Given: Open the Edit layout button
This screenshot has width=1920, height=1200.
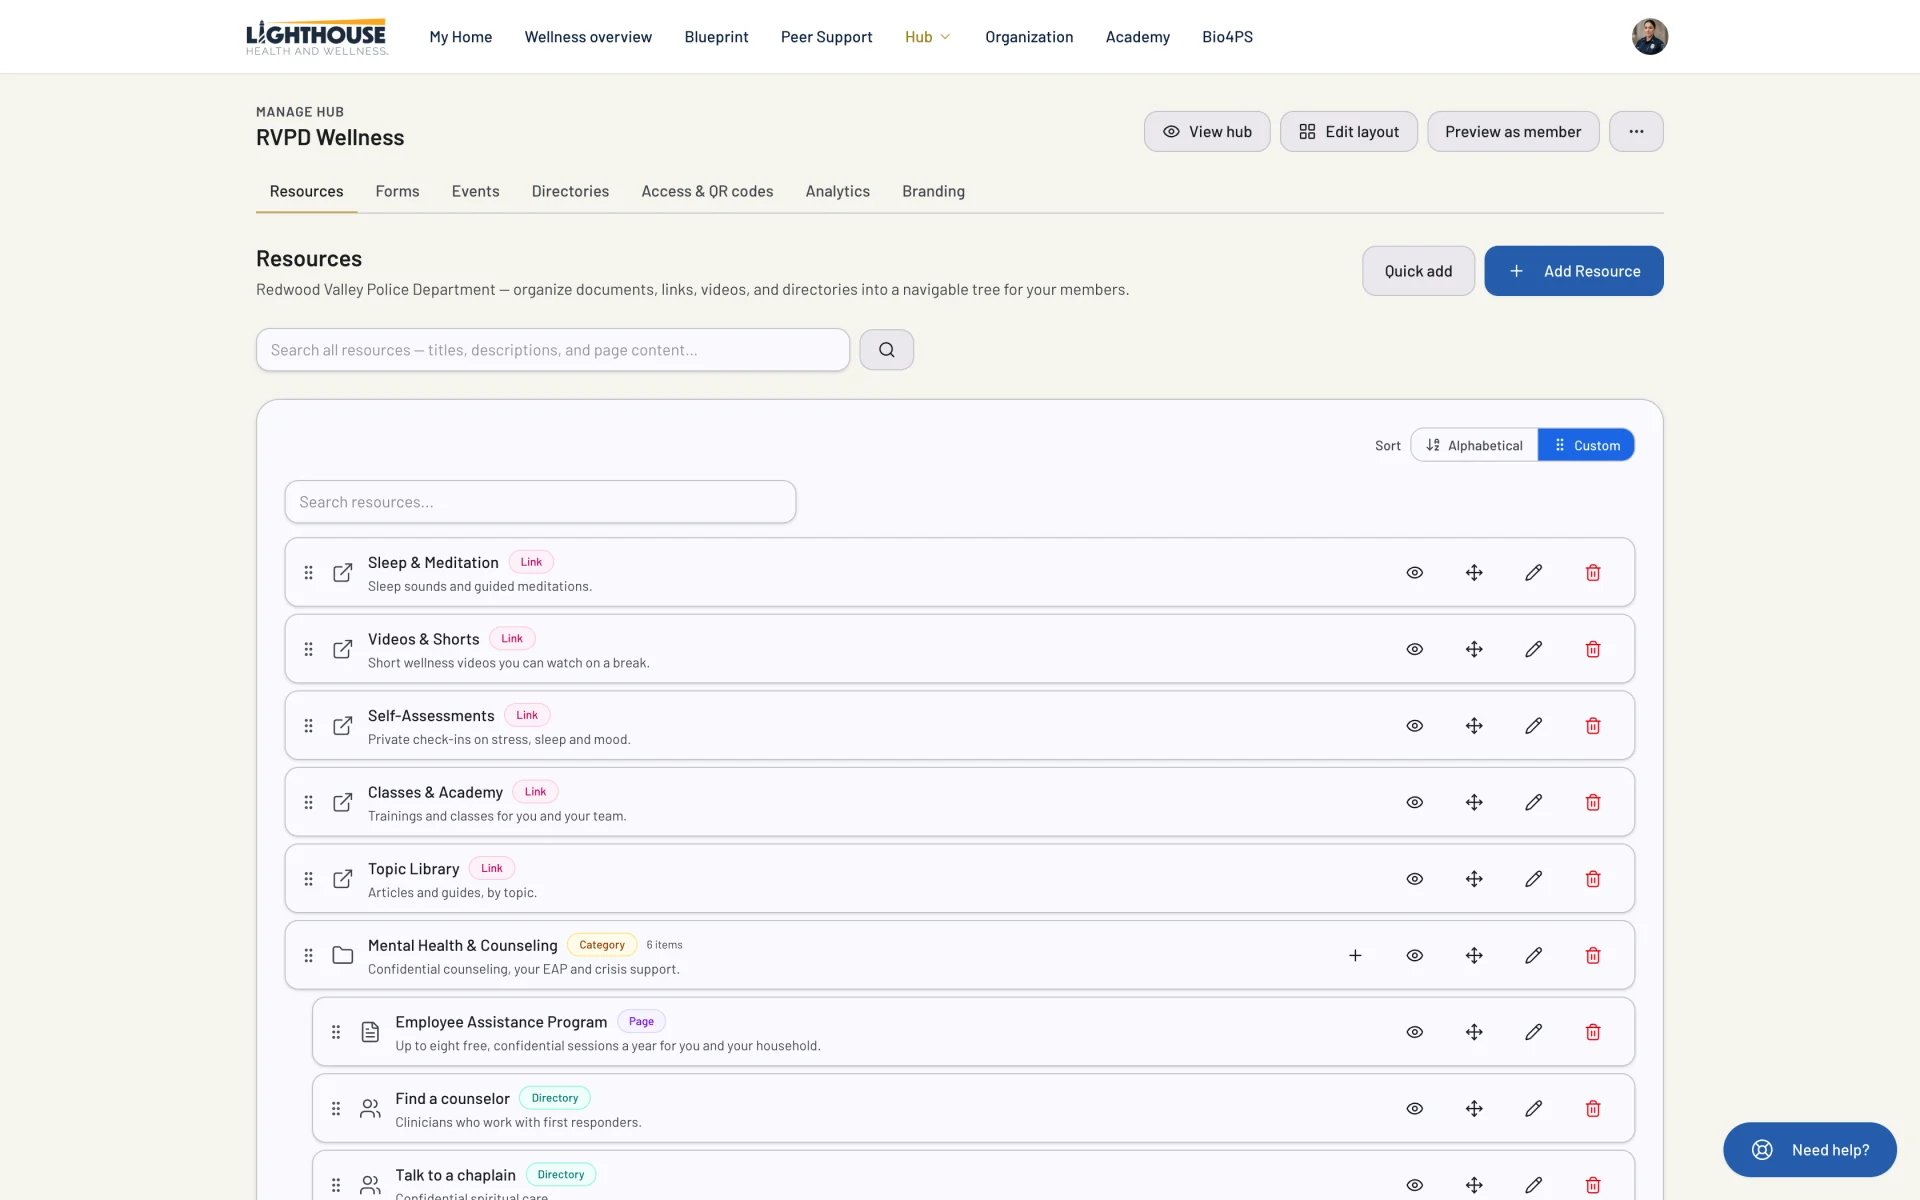Looking at the screenshot, I should 1348,131.
